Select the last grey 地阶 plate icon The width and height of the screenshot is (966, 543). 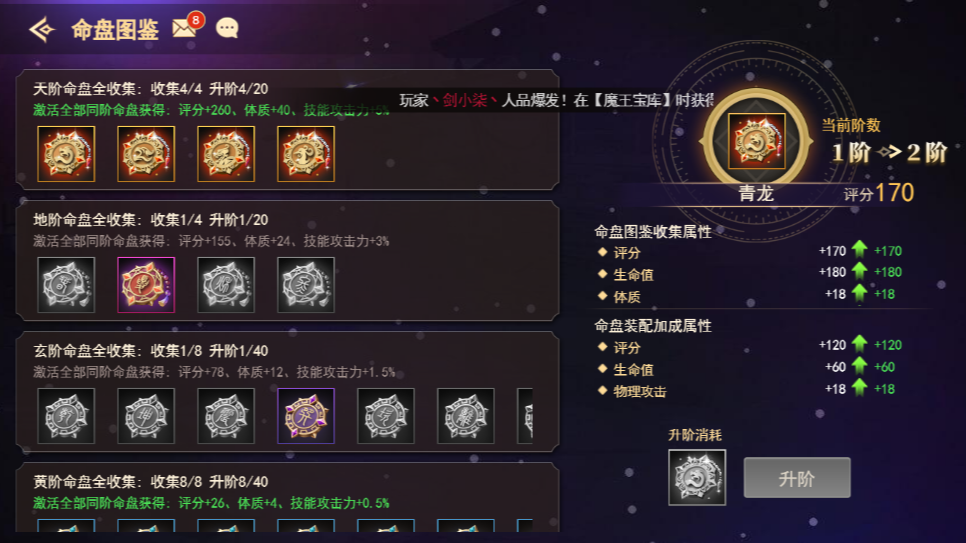pyautogui.click(x=306, y=285)
